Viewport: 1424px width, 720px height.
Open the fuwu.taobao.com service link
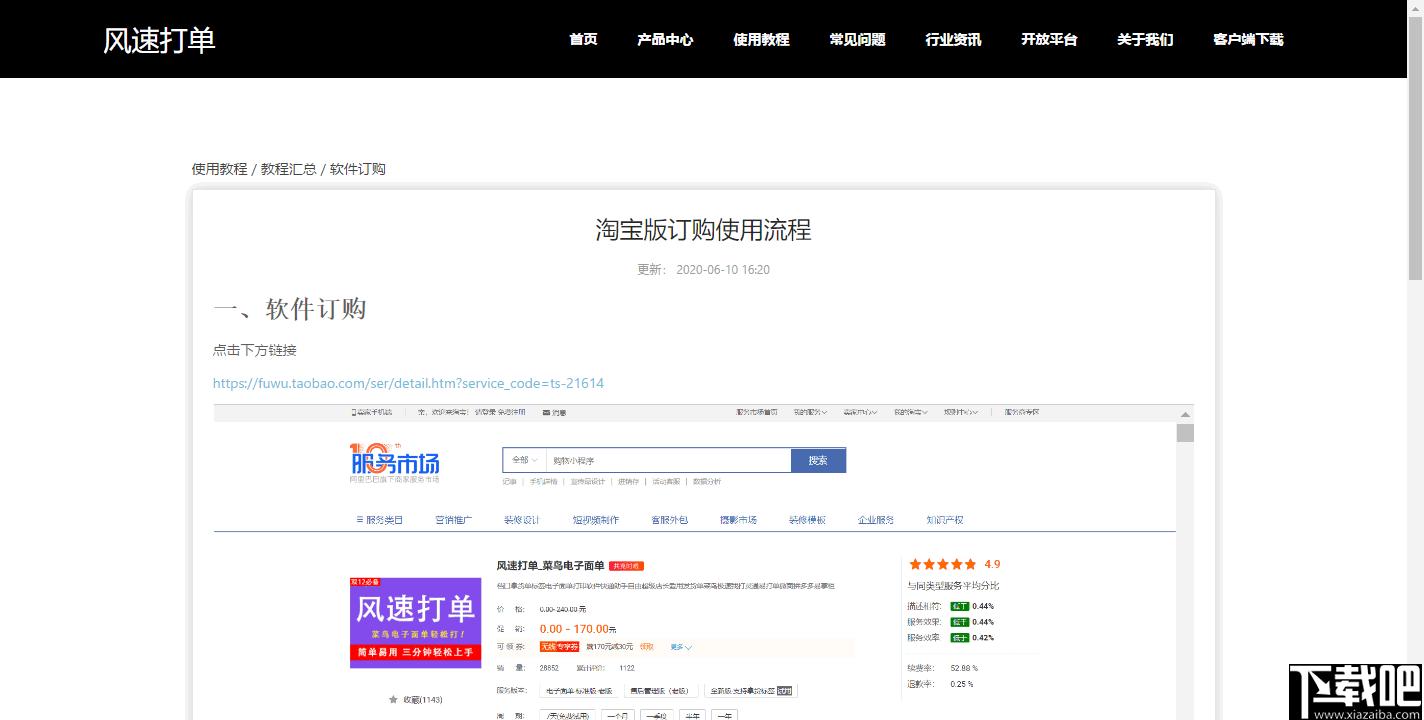[x=408, y=383]
